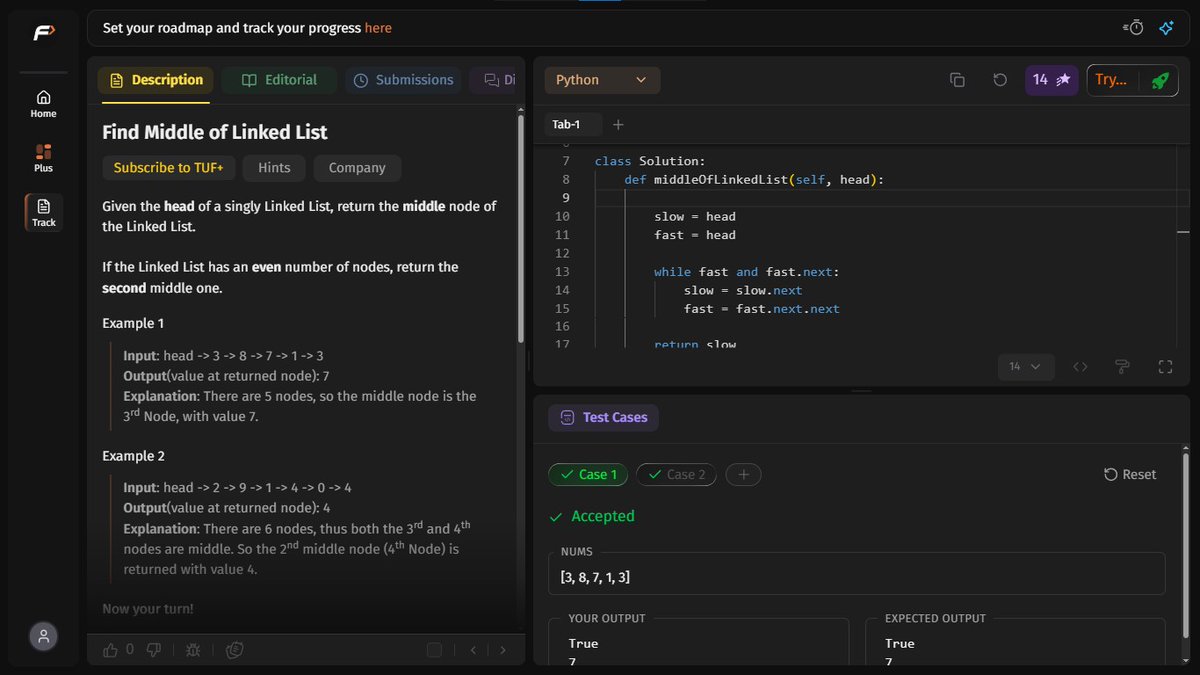1200x675 pixels.
Task: Open the font size 14 dropdown
Action: pyautogui.click(x=1025, y=367)
